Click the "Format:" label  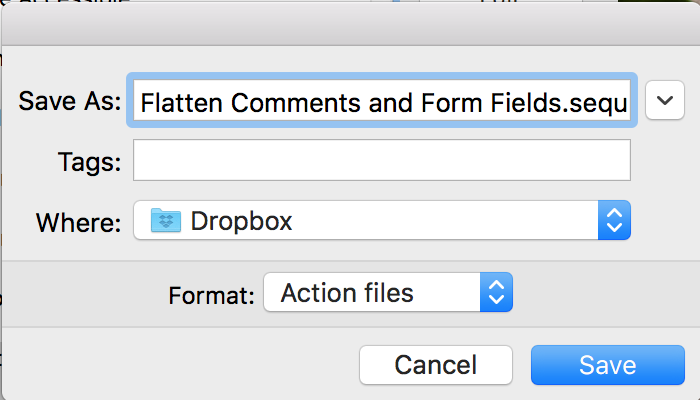[210, 295]
